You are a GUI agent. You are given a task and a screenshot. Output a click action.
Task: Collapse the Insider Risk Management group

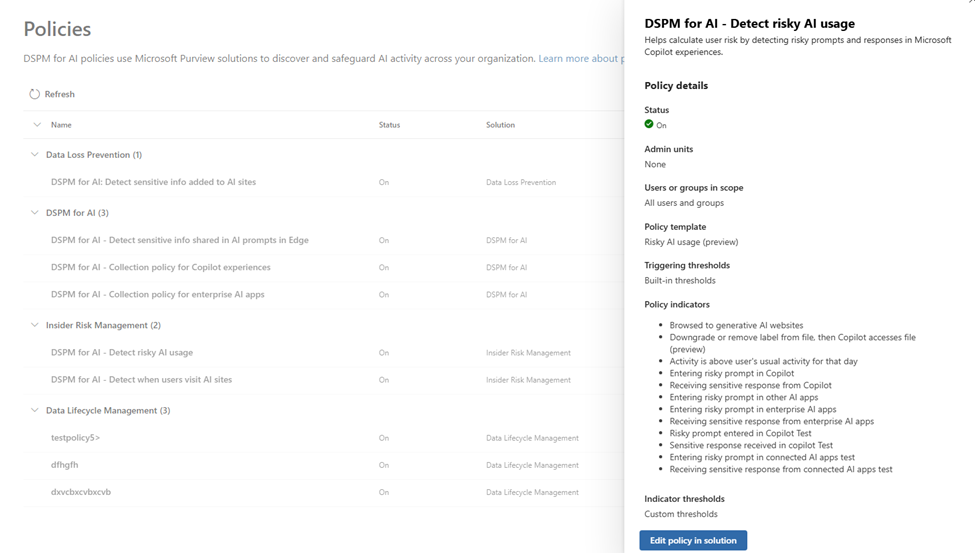coord(37,325)
